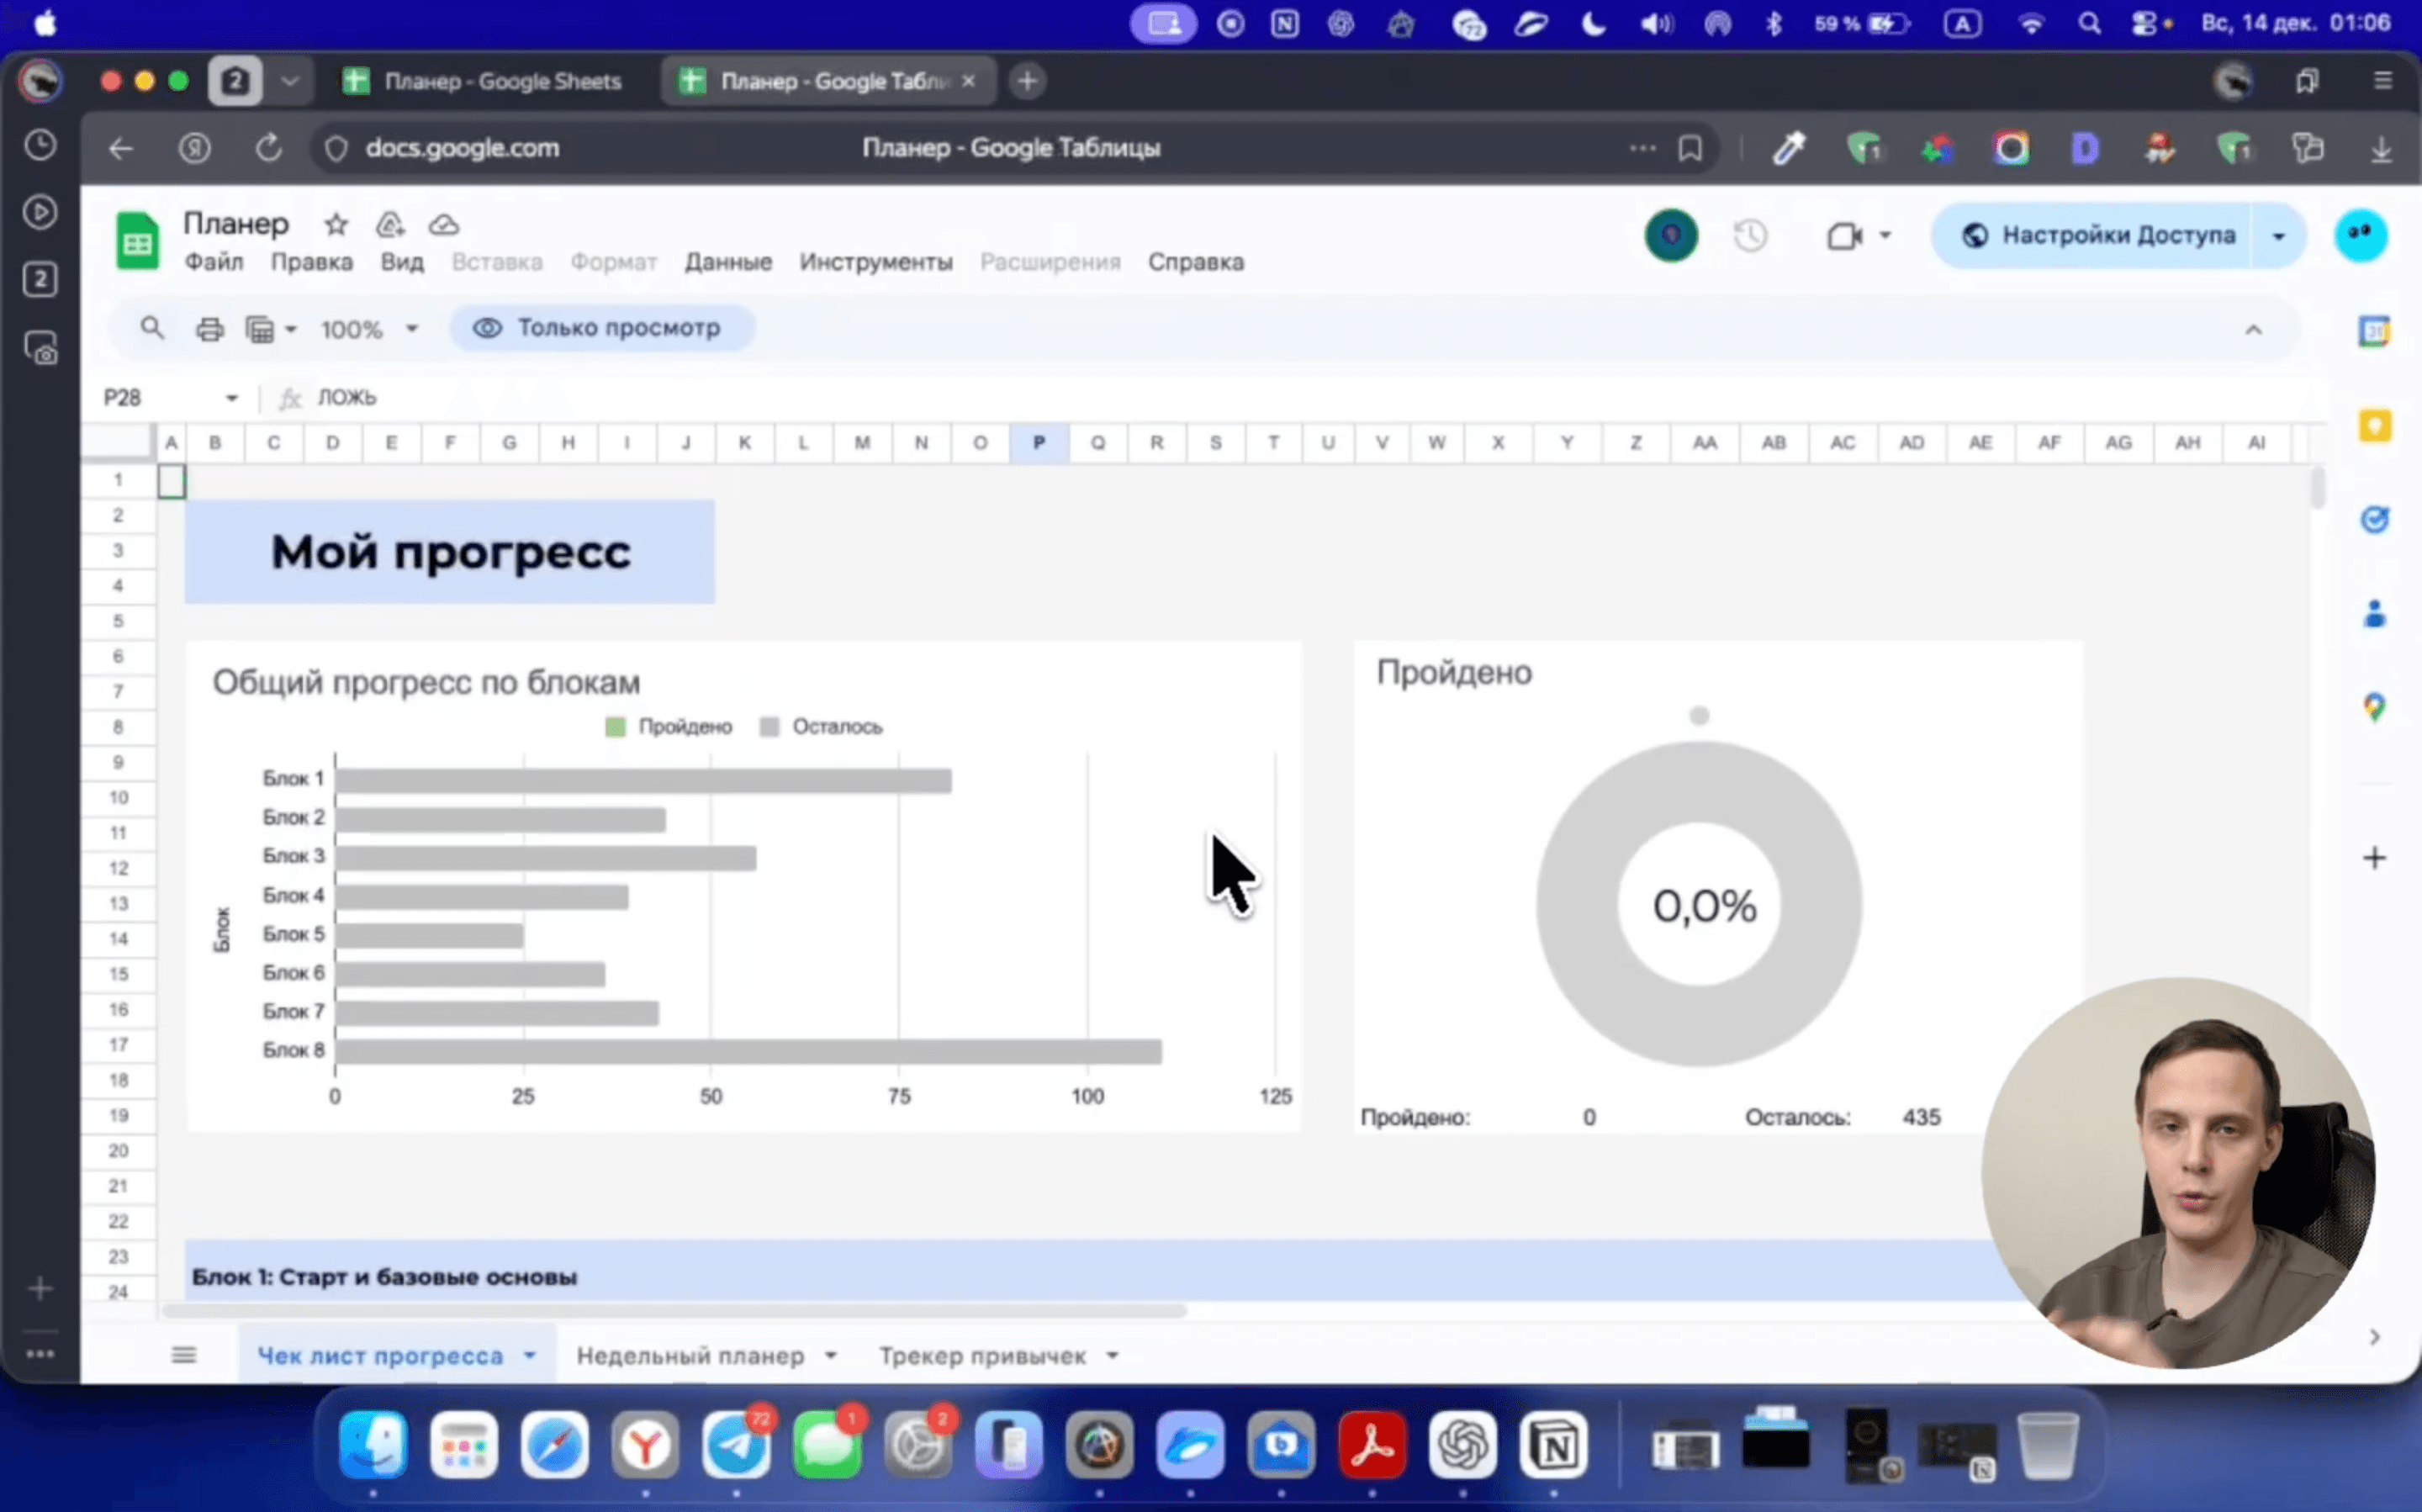Collapse the Sheets menus with the chevron
This screenshot has height=1512, width=2422.
pos(2253,329)
